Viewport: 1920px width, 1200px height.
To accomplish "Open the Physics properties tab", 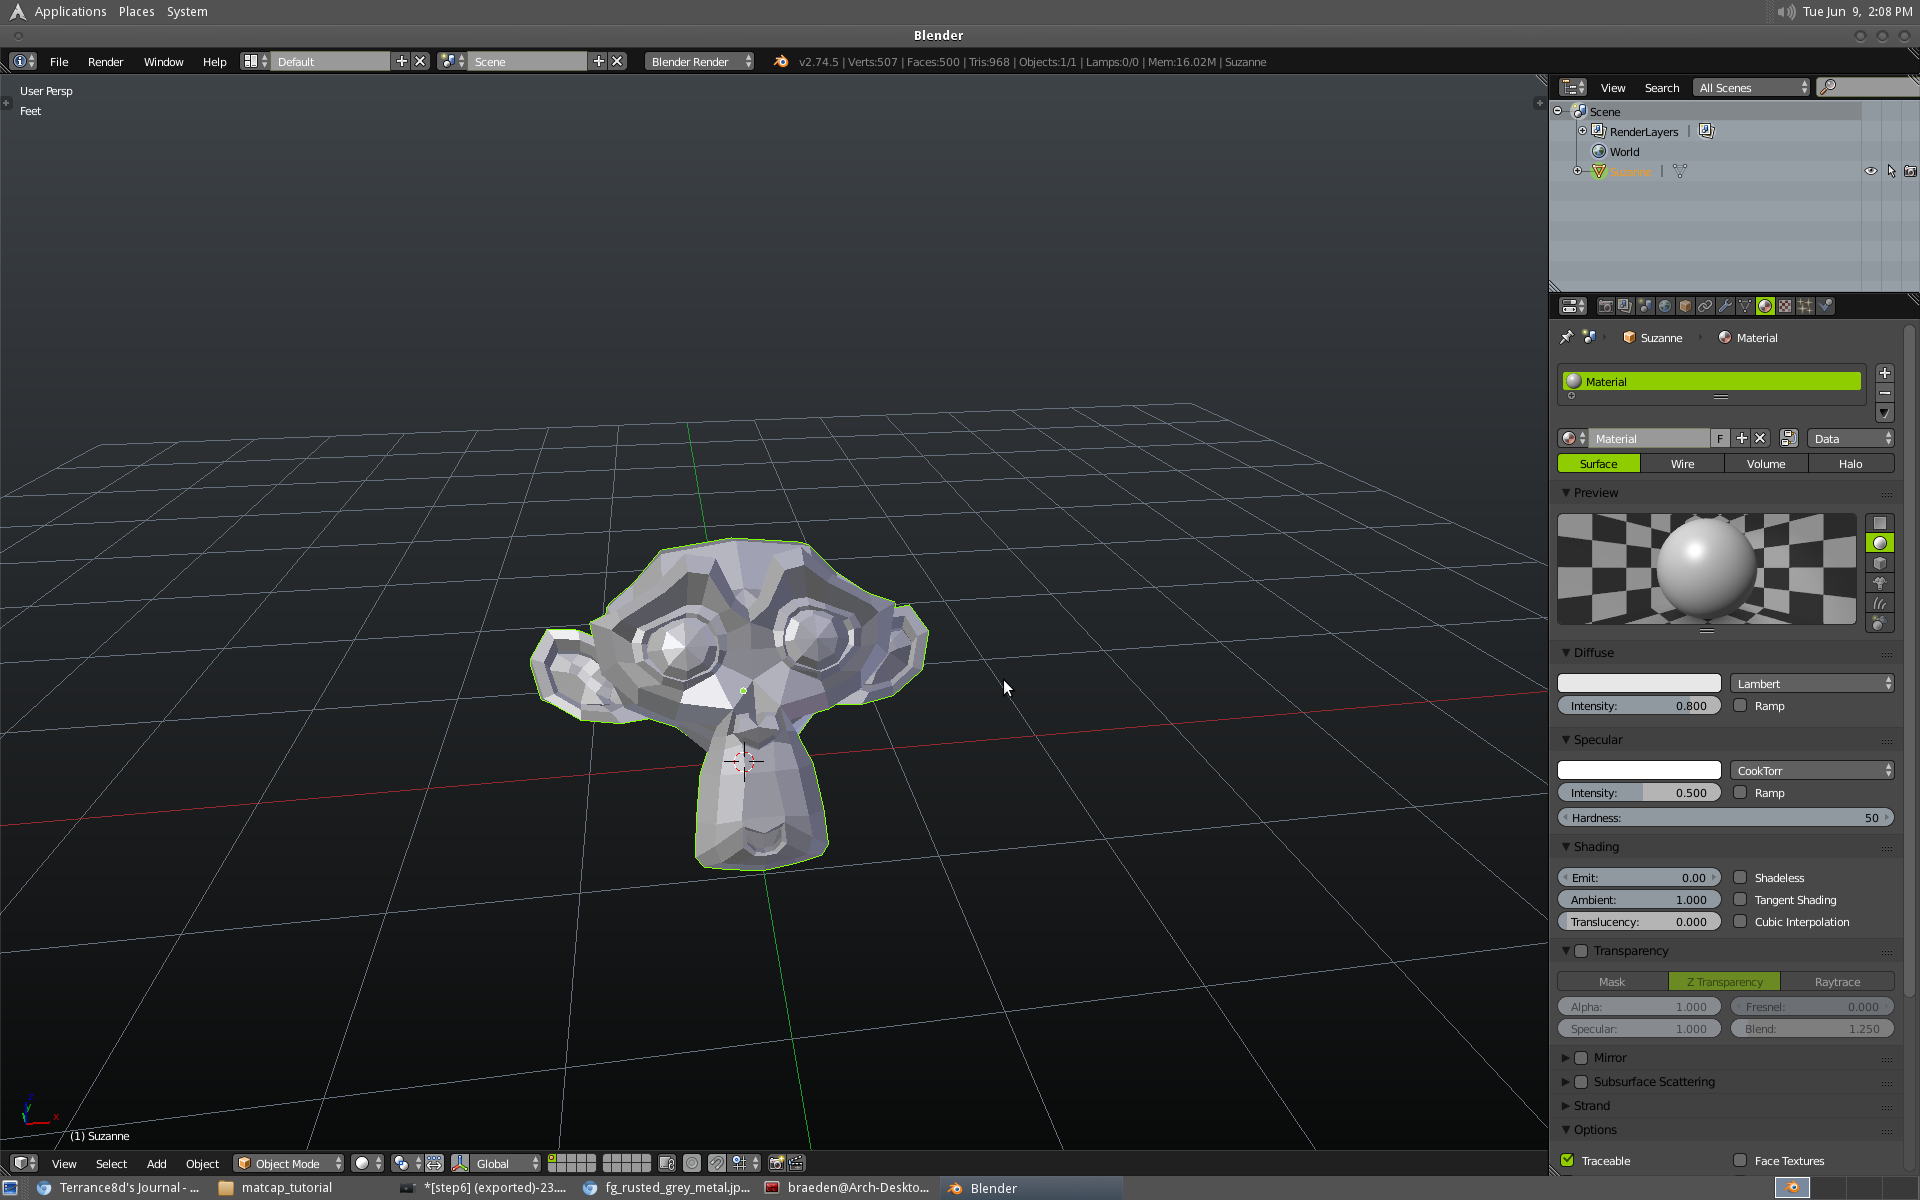I will [x=1825, y=306].
